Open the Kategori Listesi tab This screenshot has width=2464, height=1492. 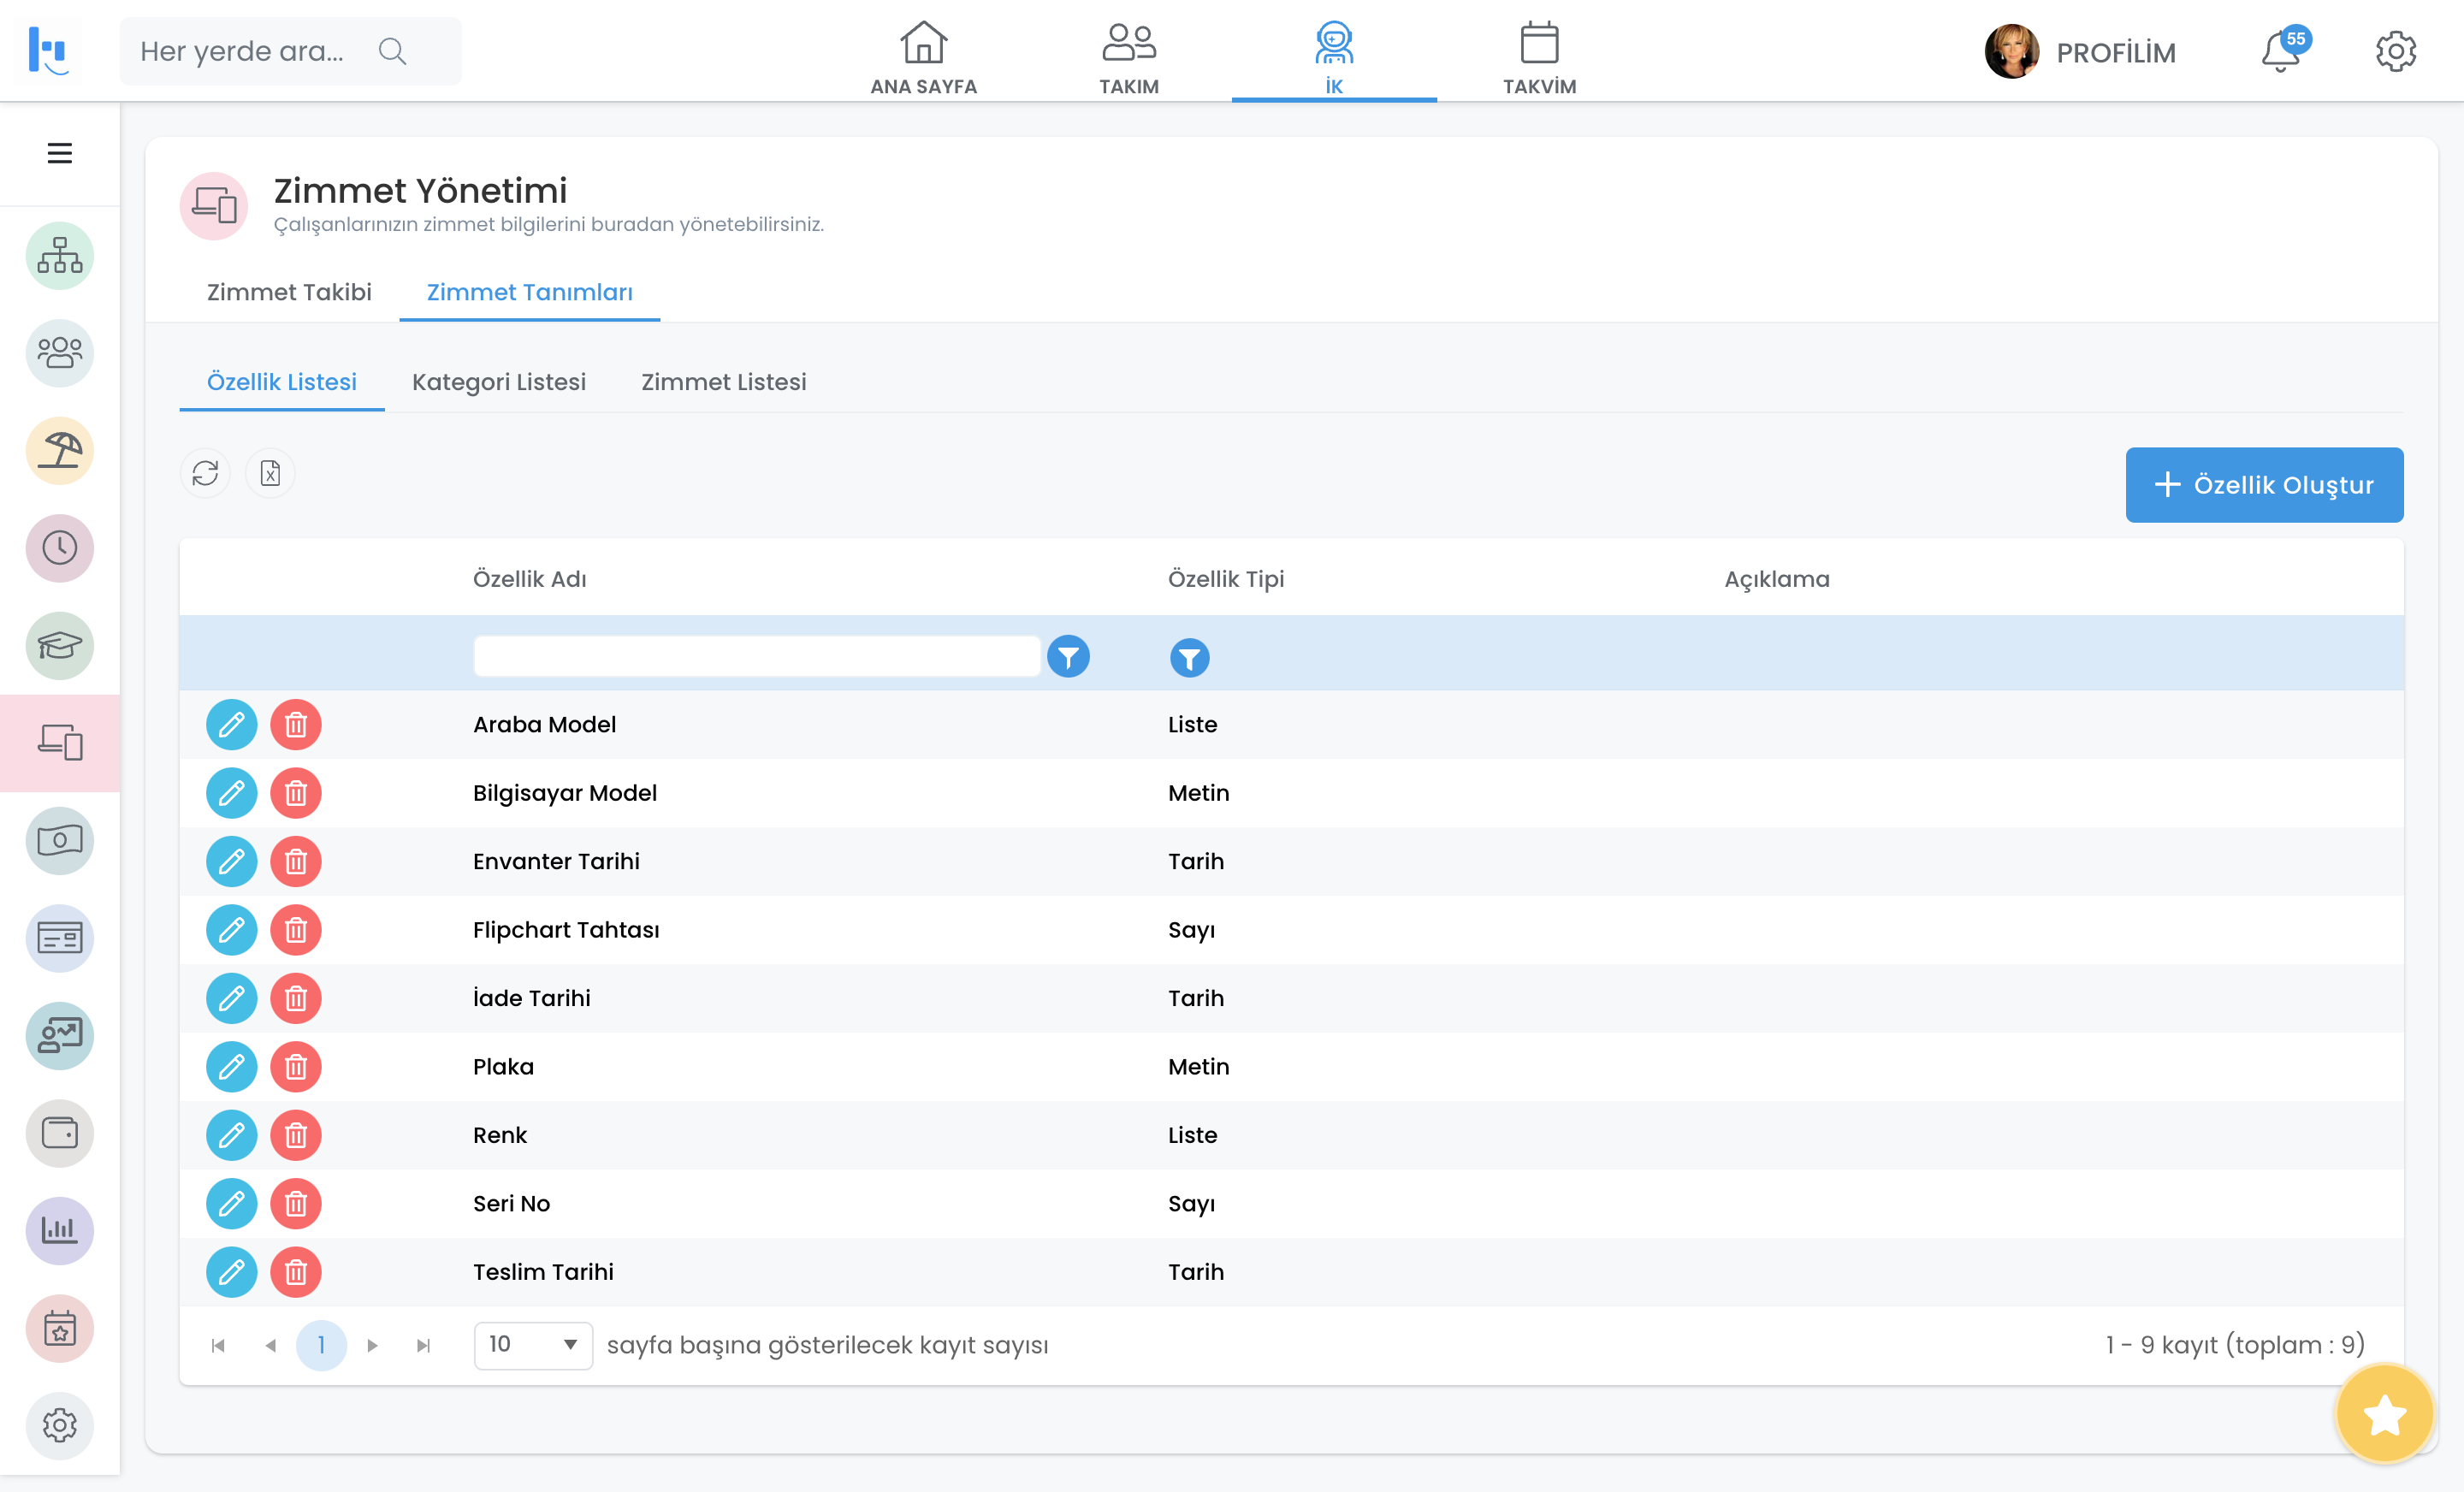(x=499, y=382)
